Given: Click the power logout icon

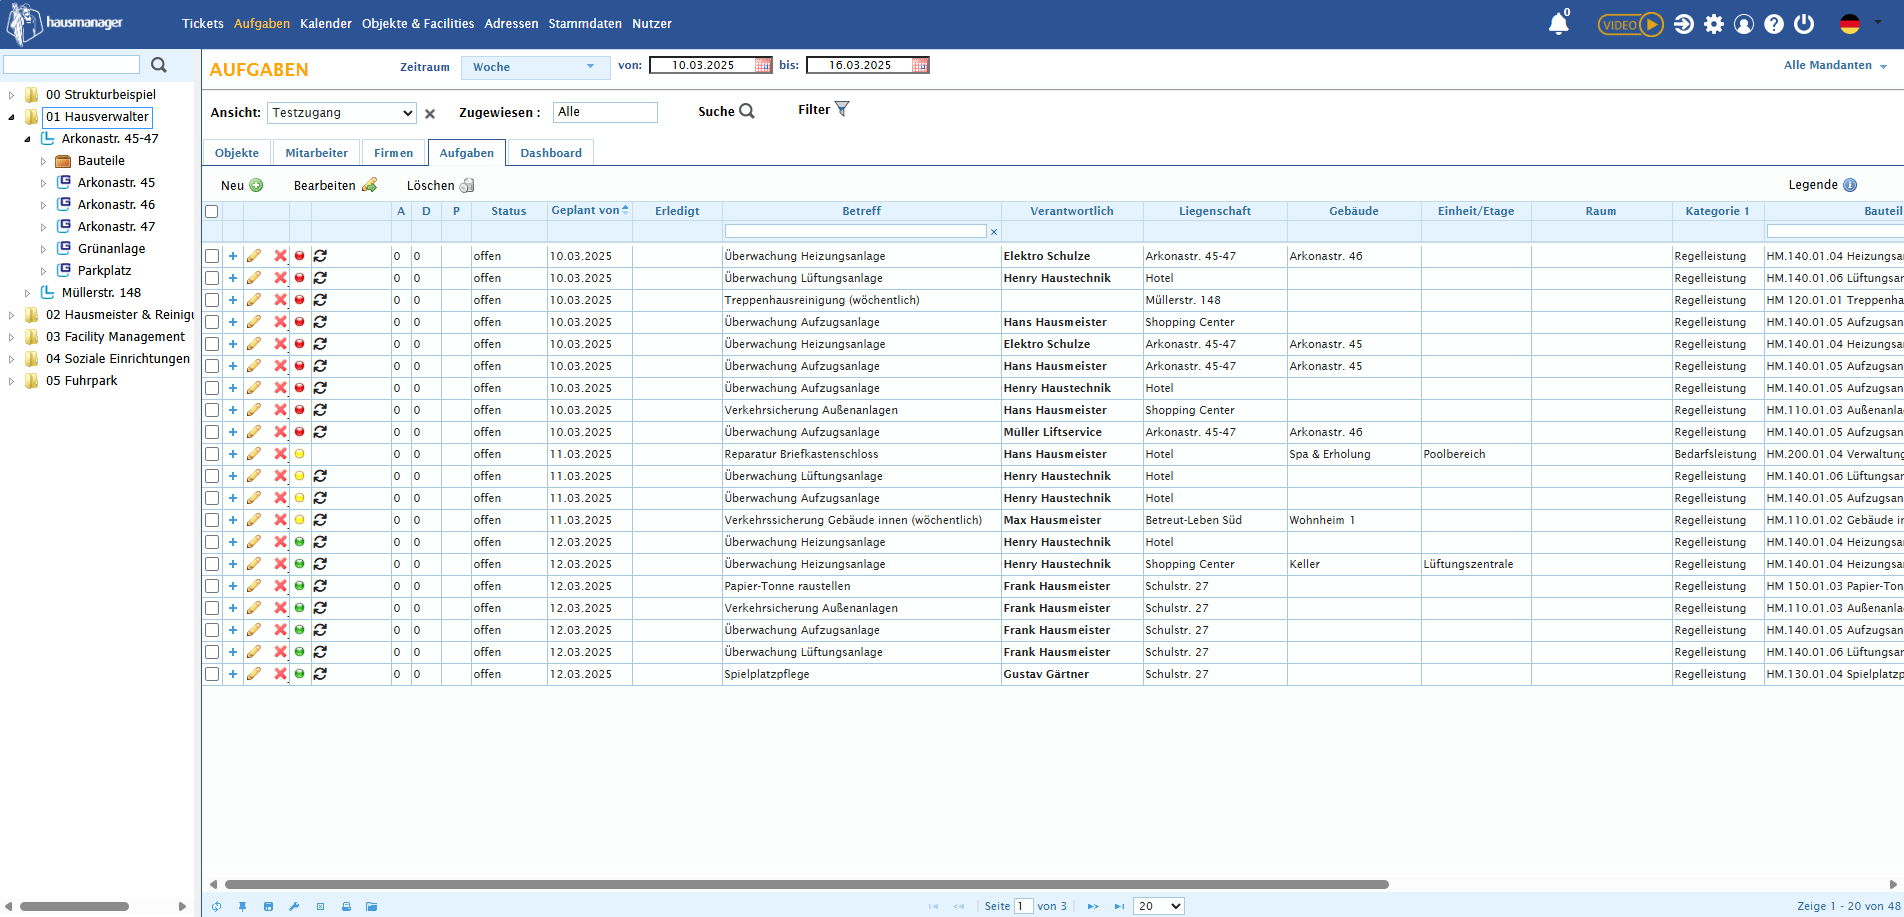Looking at the screenshot, I should point(1804,24).
